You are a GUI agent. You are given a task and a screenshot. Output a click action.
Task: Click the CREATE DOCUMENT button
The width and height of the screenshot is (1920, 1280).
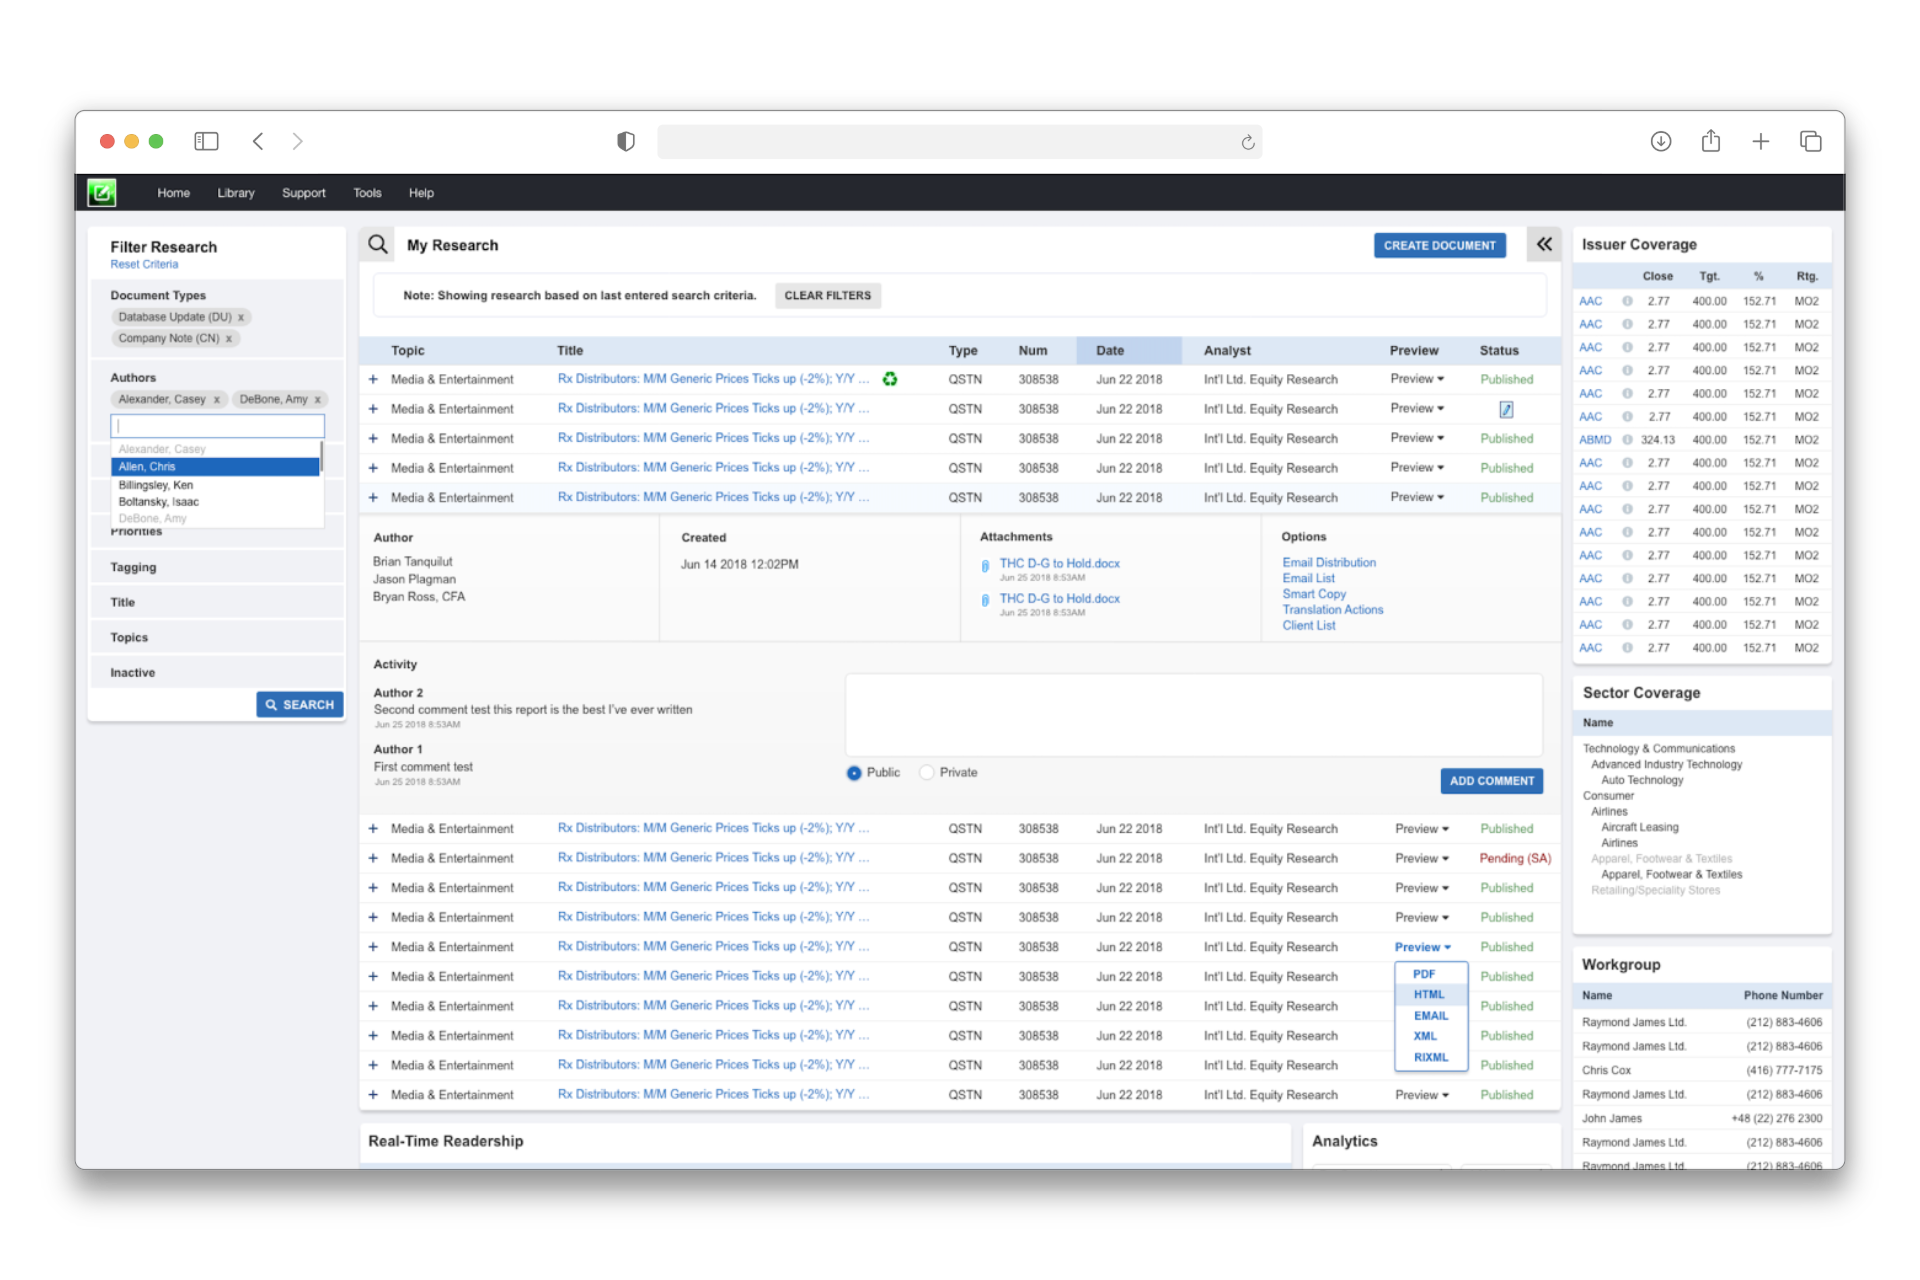(x=1439, y=245)
